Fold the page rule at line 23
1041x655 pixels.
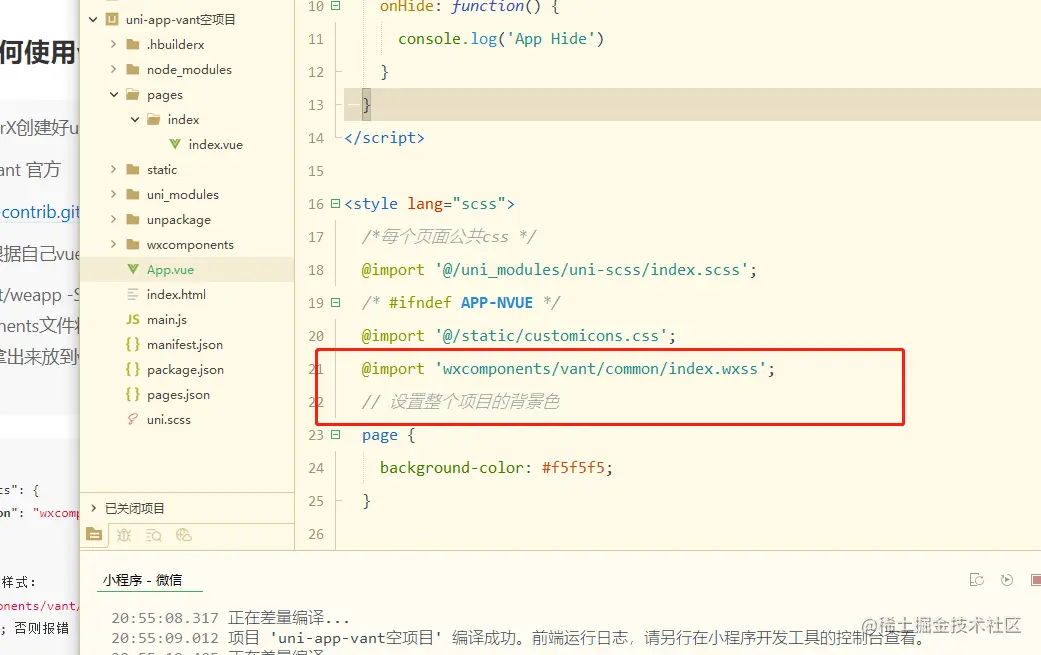(336, 435)
